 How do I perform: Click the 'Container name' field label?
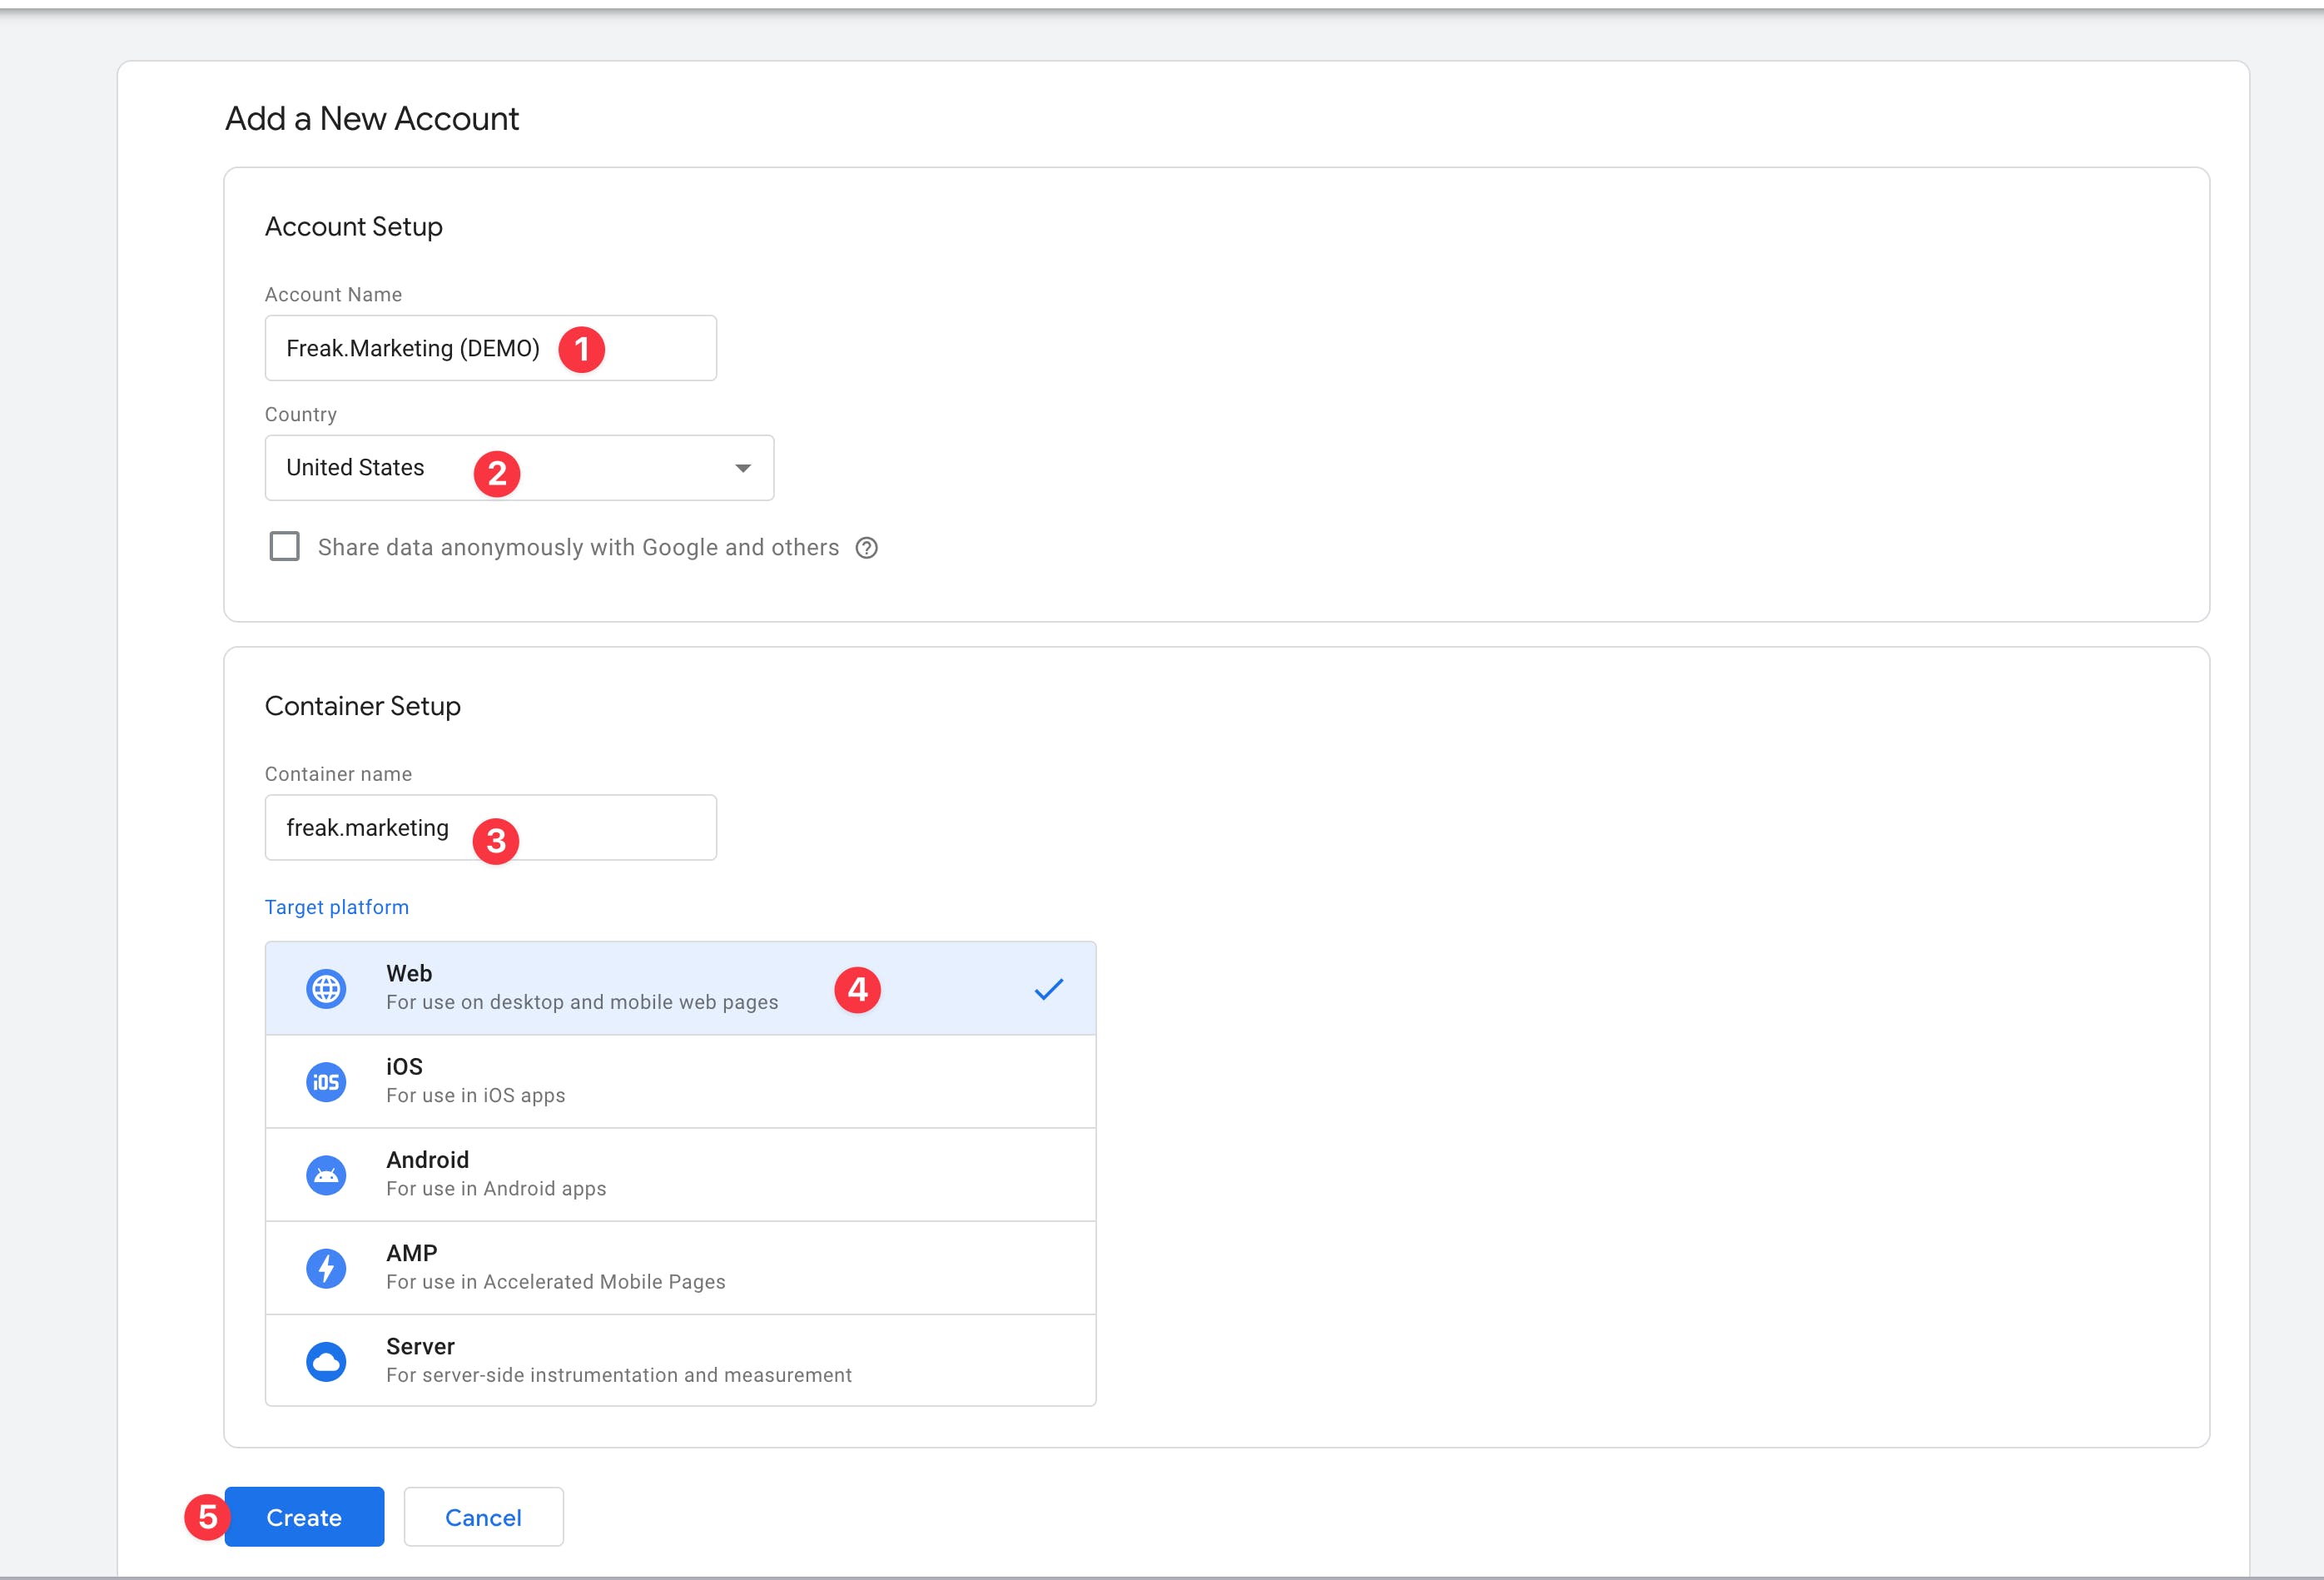pyautogui.click(x=338, y=774)
